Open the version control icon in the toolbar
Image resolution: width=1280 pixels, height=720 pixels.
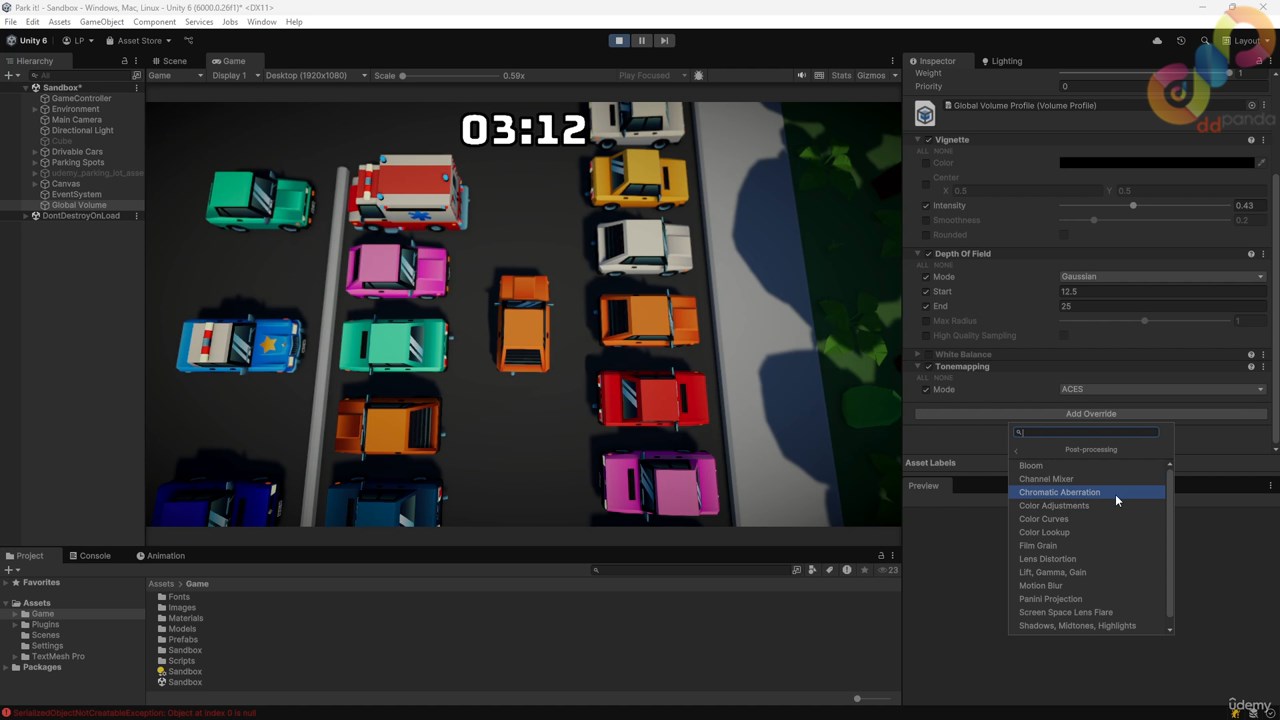[x=188, y=41]
